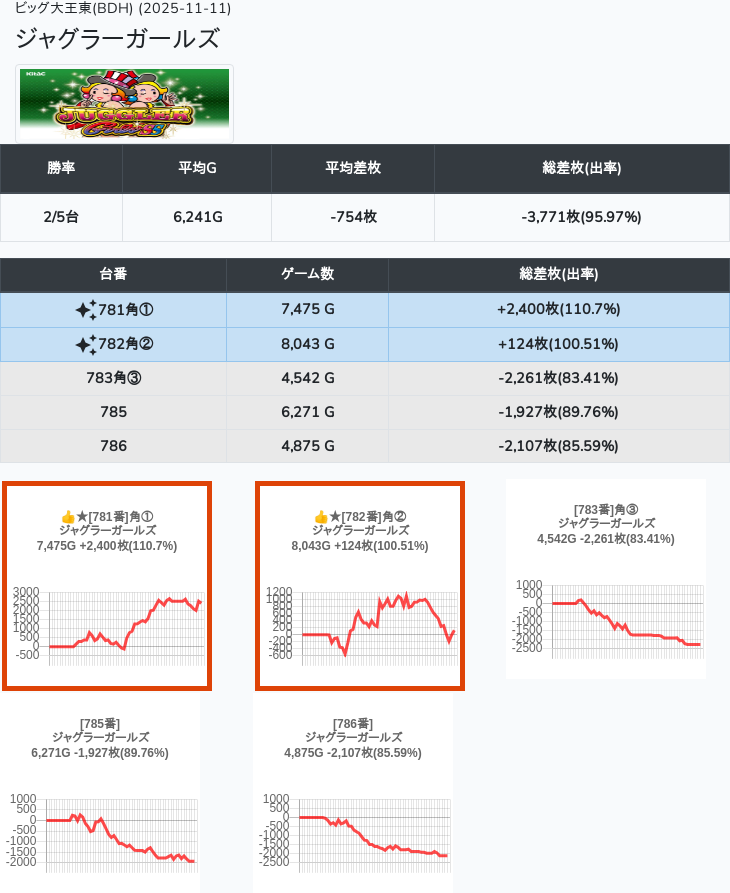Click the +2,400枚(110.7%) result cell
The width and height of the screenshot is (730, 893).
558,310
